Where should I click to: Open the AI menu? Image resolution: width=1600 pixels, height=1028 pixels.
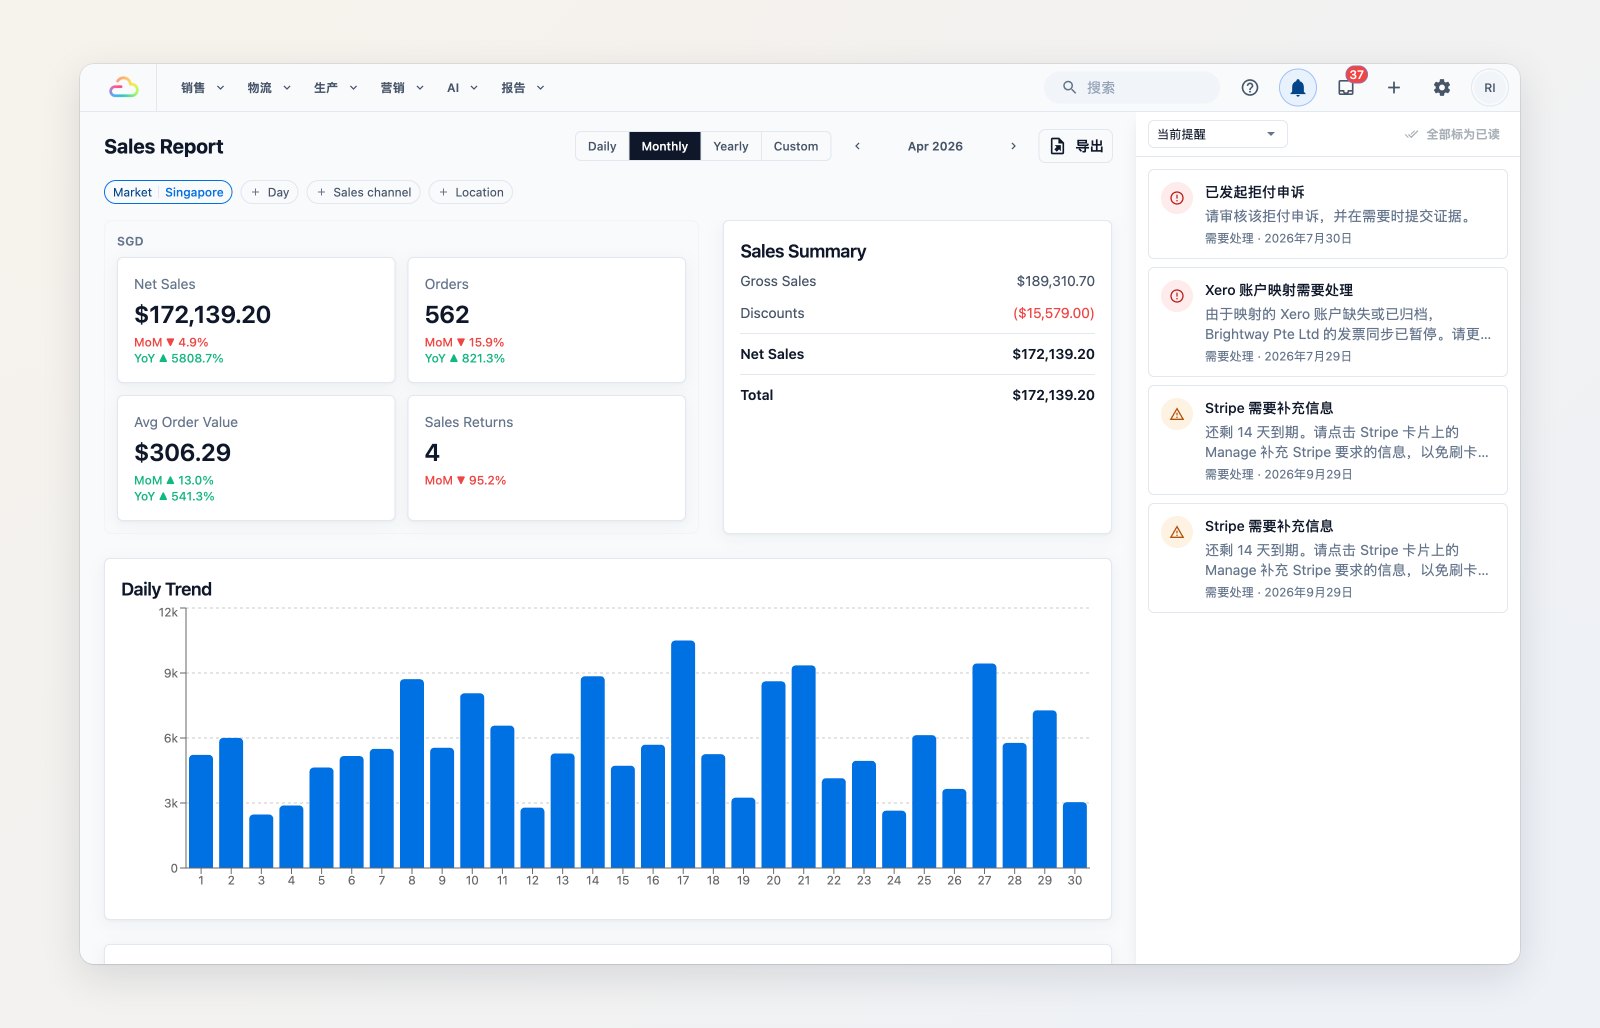click(x=462, y=88)
